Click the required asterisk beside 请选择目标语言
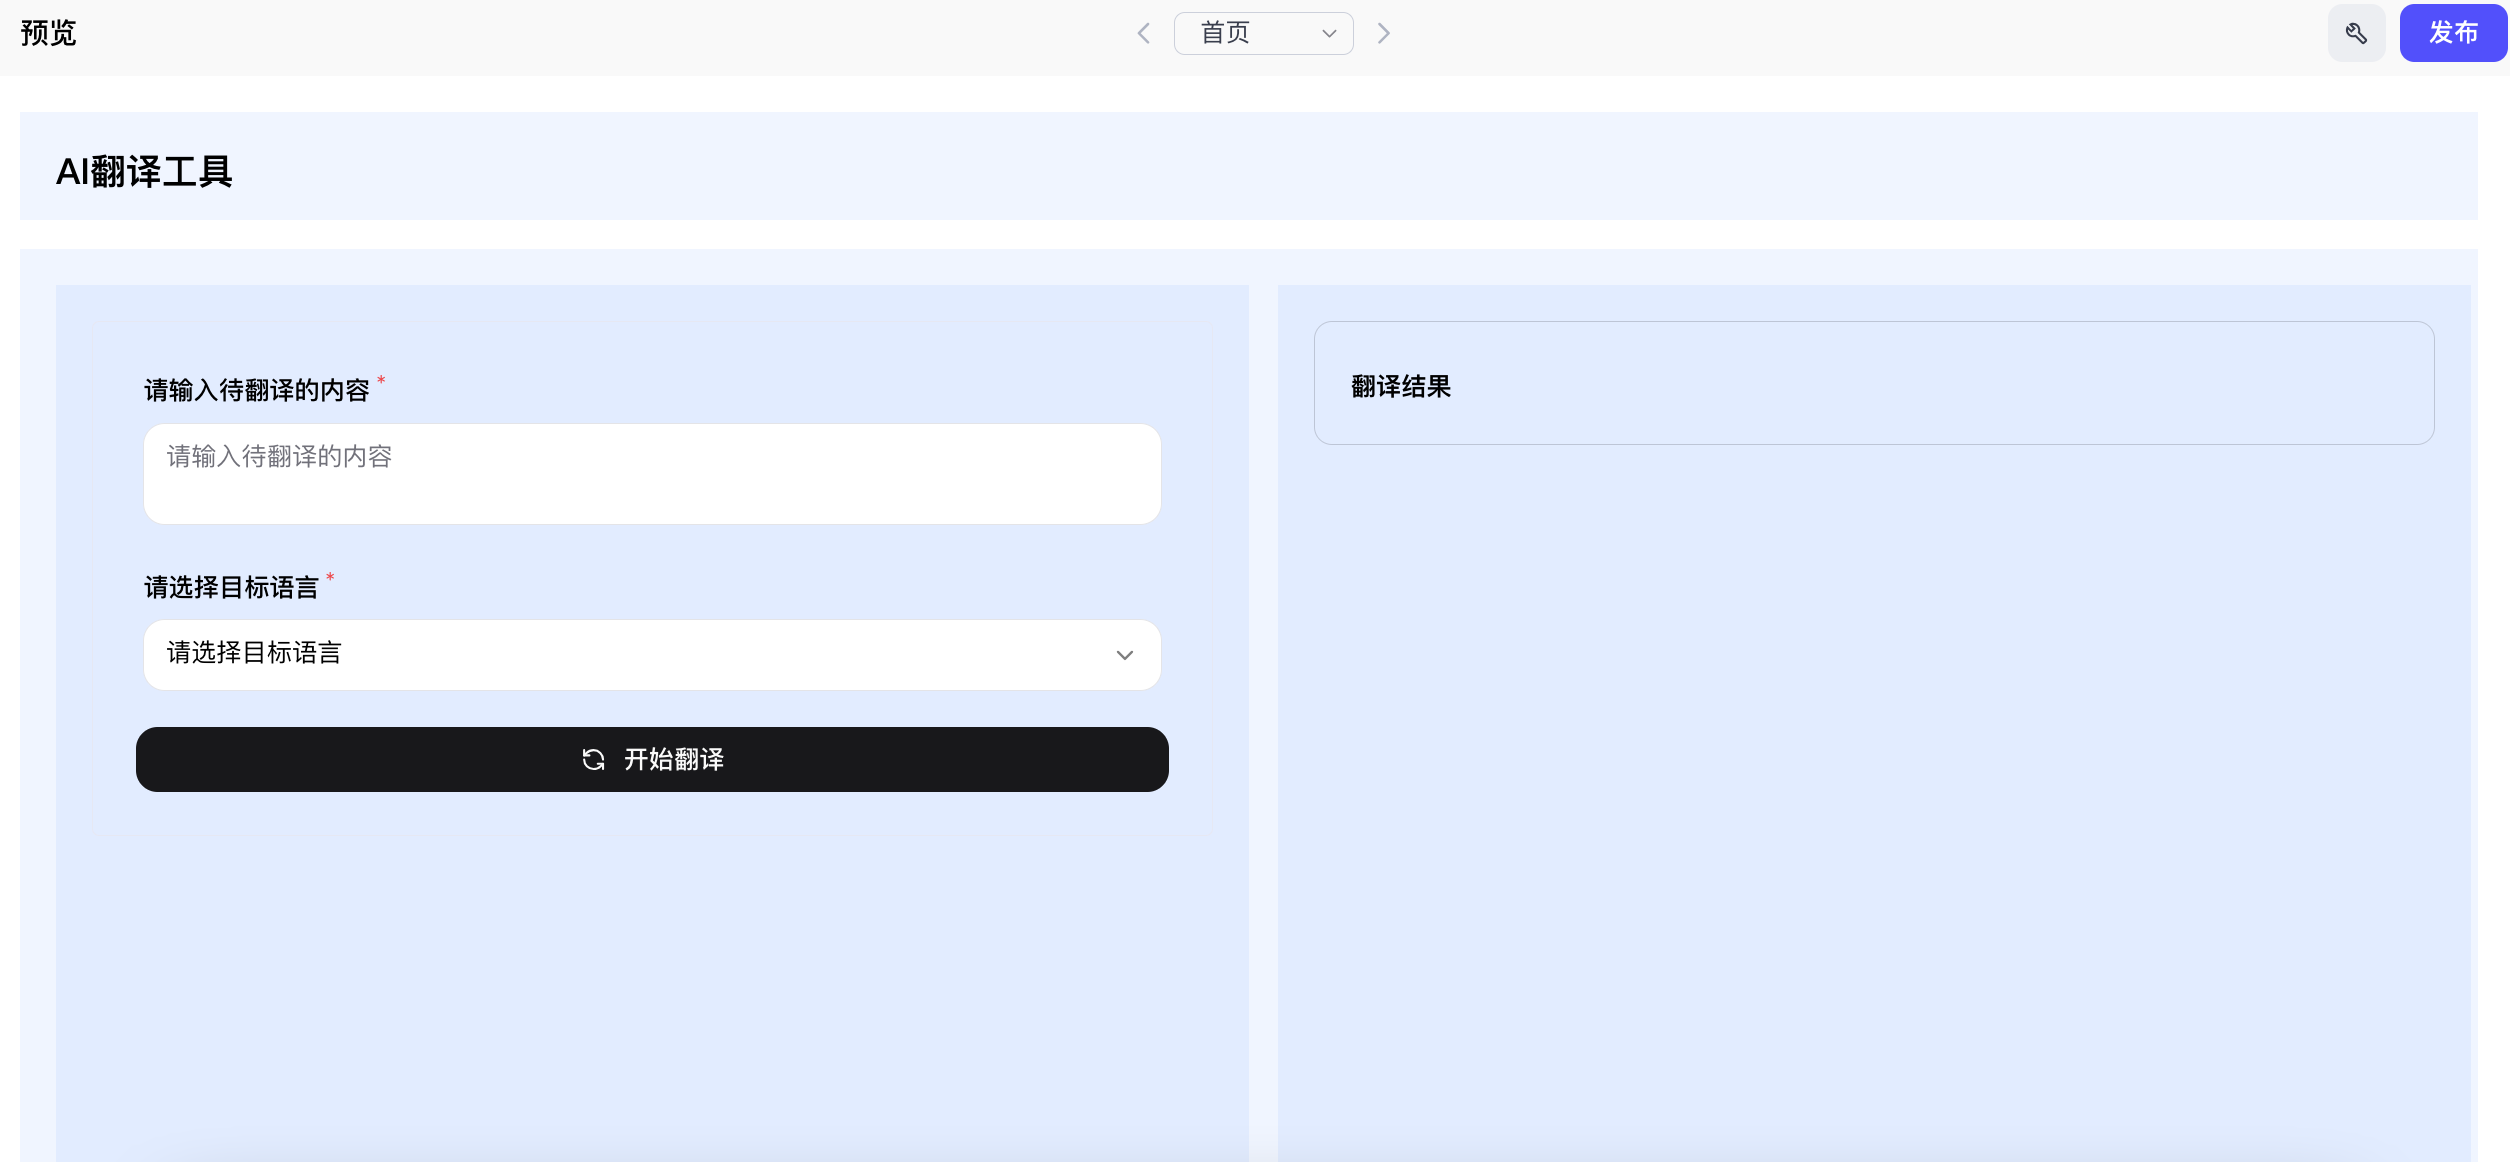 [331, 578]
